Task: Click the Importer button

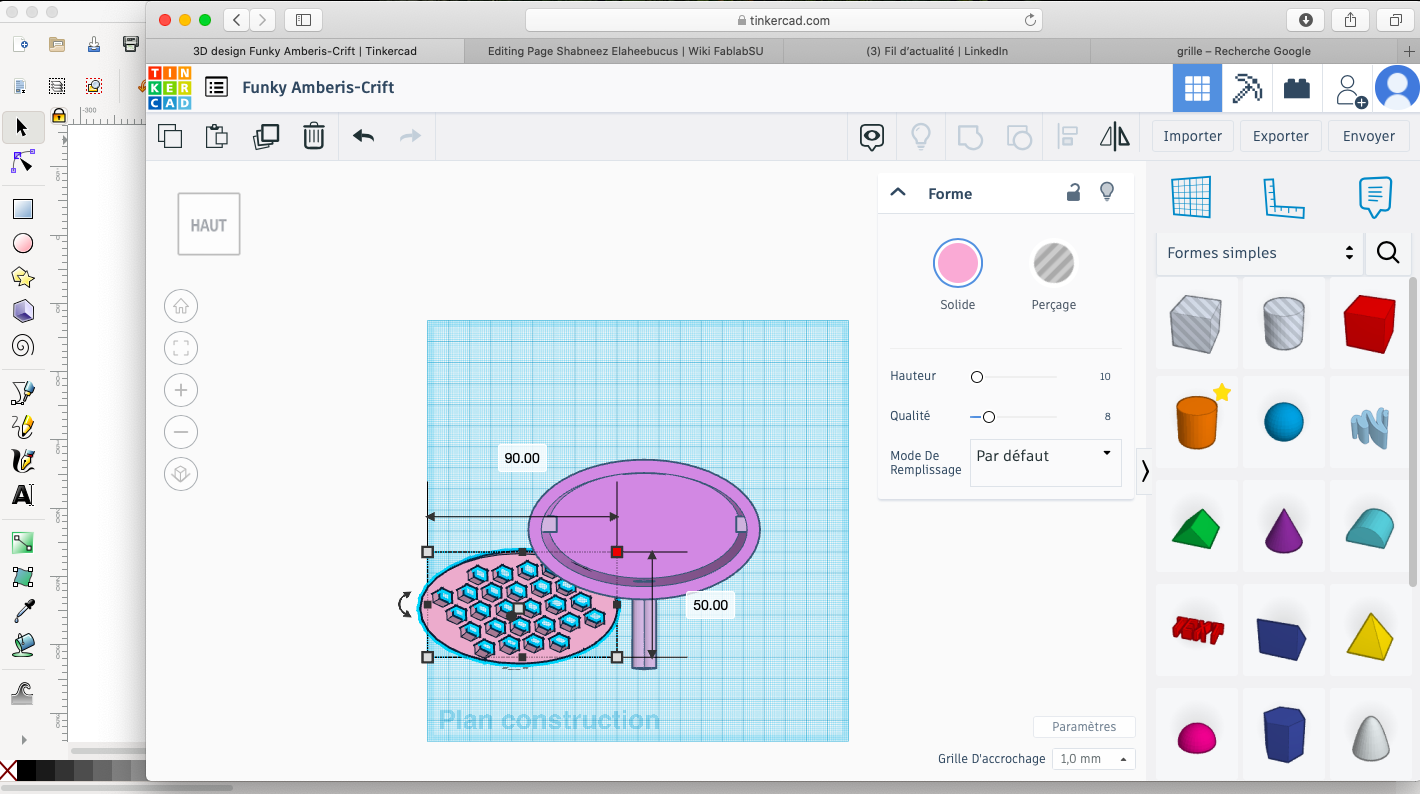Action: [1193, 136]
